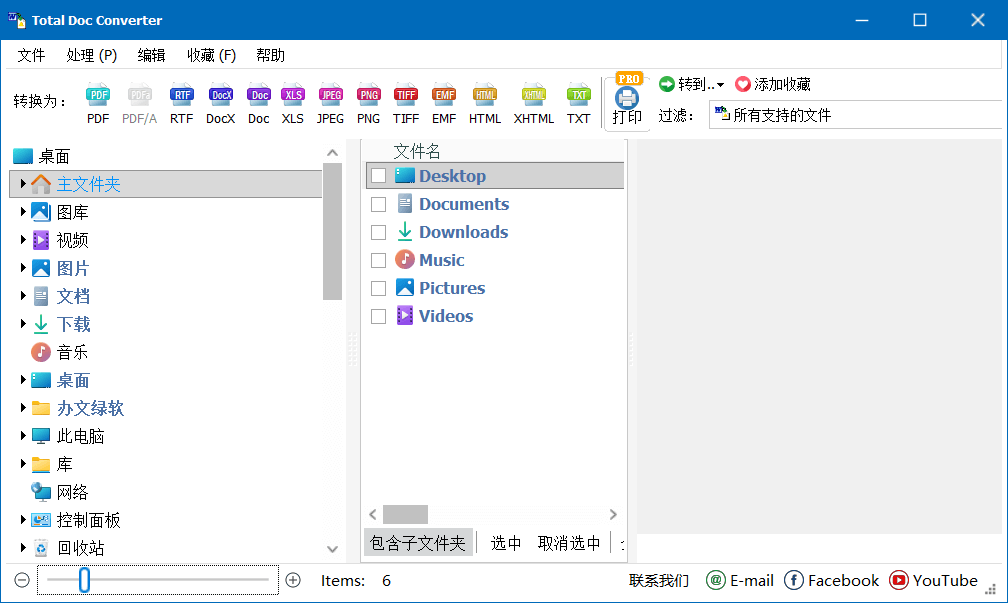Select XLS conversion format
This screenshot has width=1008, height=603.
tap(293, 100)
